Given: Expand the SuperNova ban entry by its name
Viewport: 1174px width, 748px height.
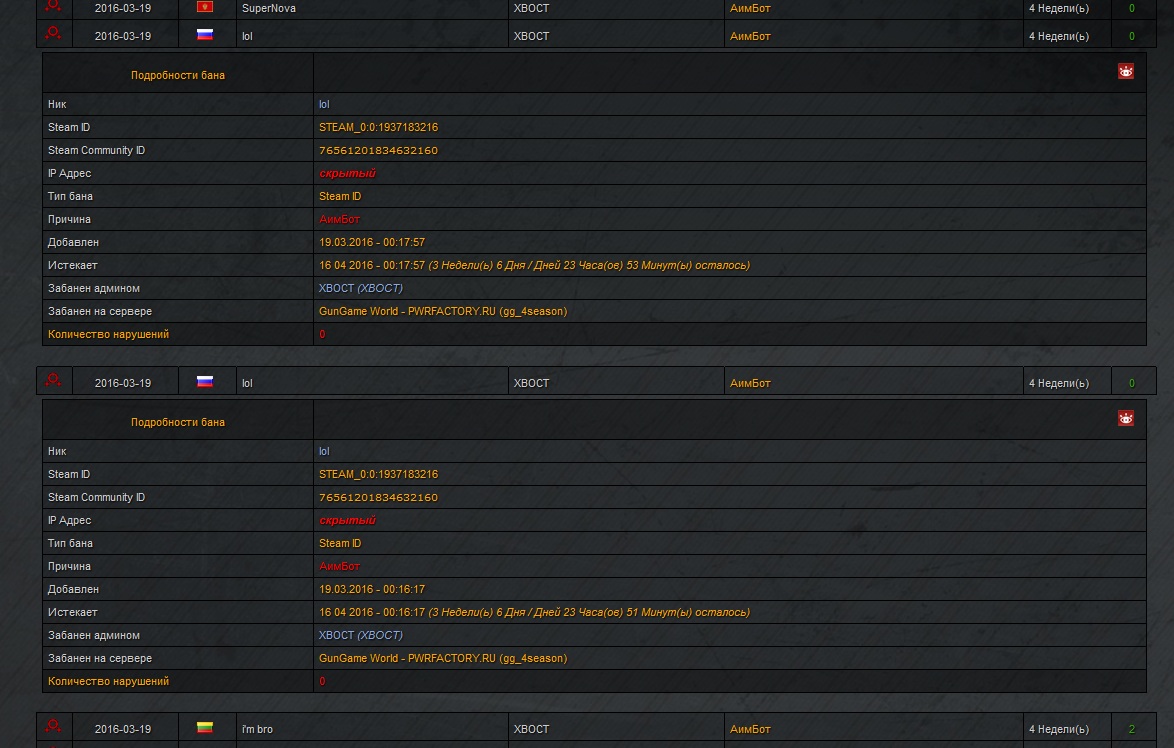Looking at the screenshot, I should [269, 8].
